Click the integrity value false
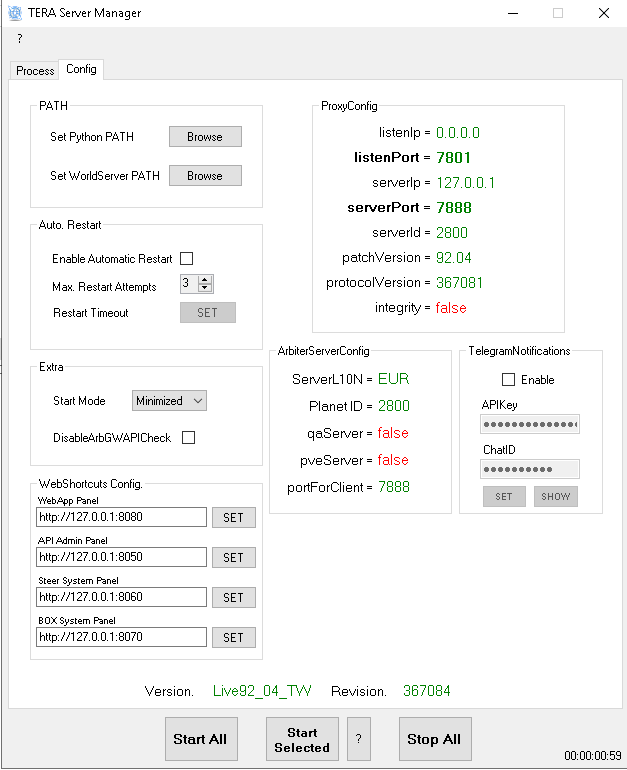Viewport: 627px width, 770px height. point(451,307)
